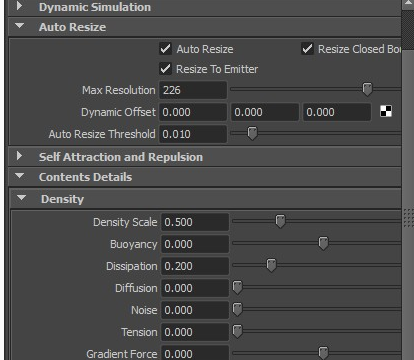Viewport: 414px width, 360px height.
Task: Click the Dynamic Simulation section title
Action: 95,7
